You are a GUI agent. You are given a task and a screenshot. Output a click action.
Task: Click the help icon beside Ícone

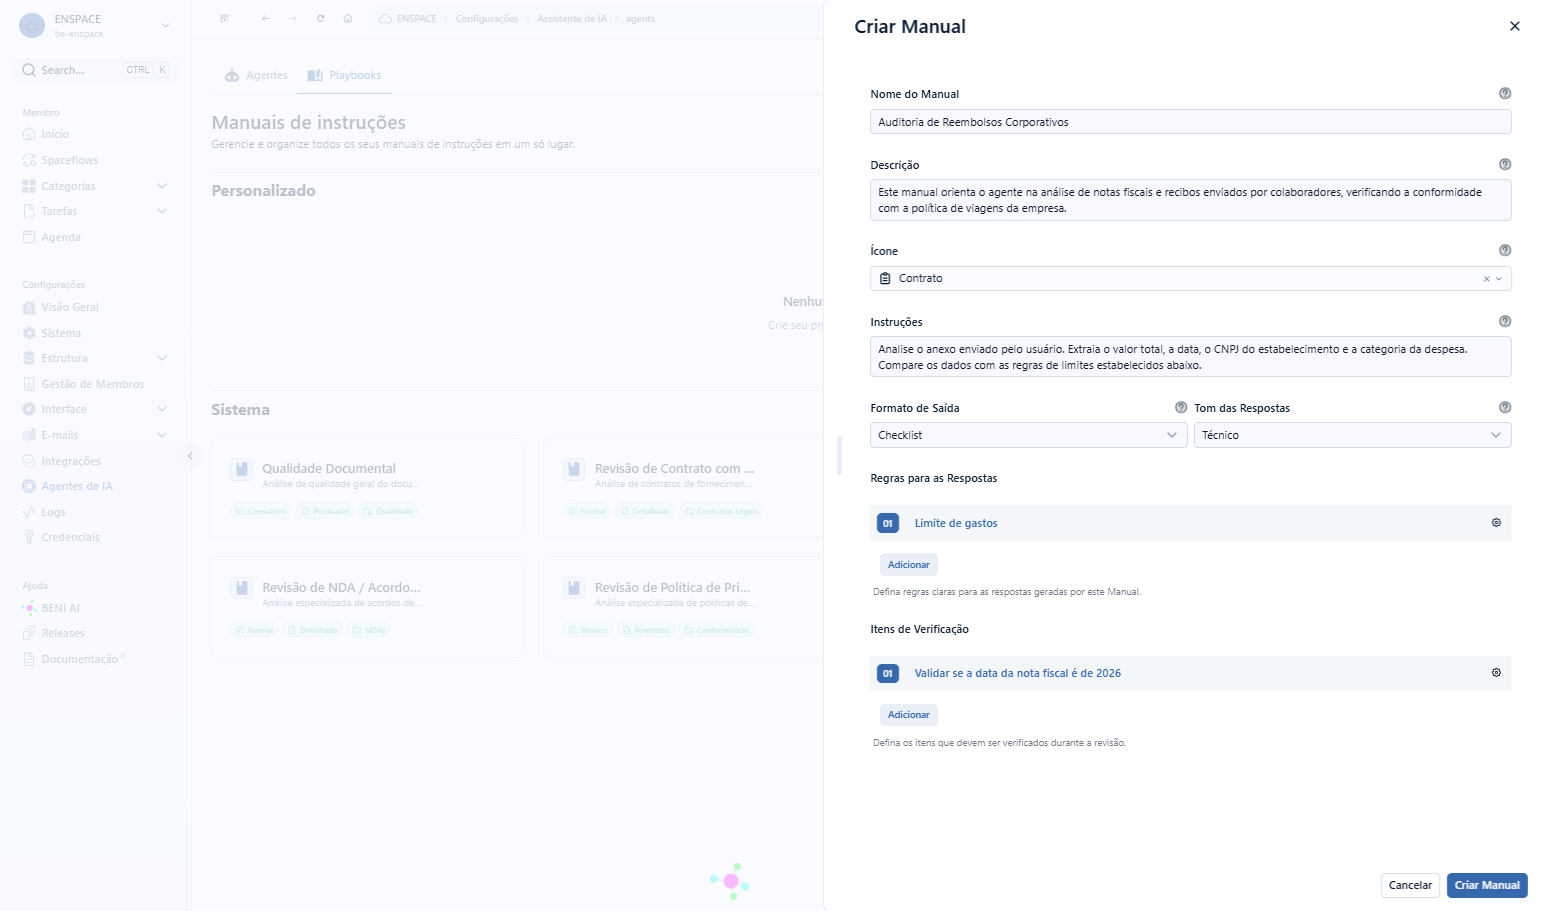(1505, 250)
